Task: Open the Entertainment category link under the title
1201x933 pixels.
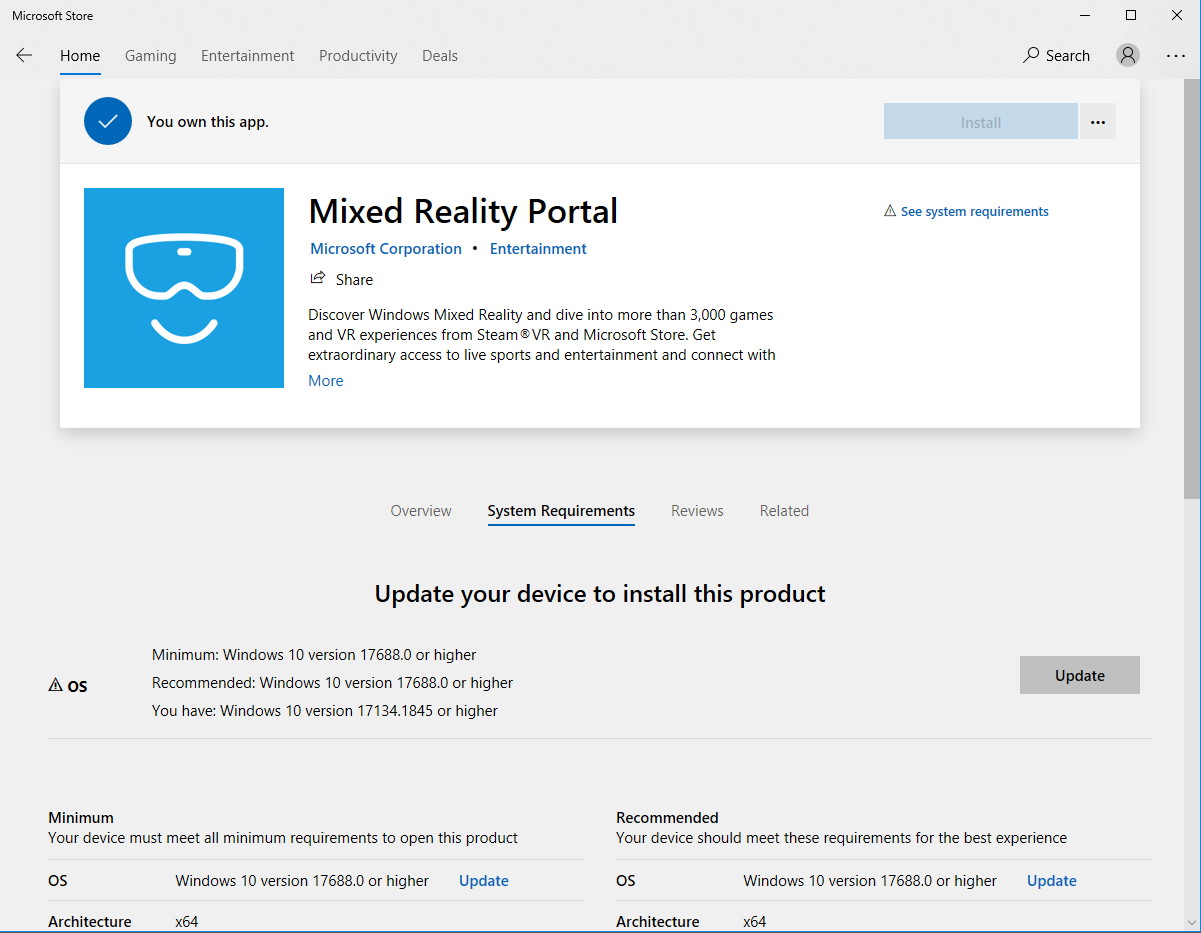Action: click(538, 249)
